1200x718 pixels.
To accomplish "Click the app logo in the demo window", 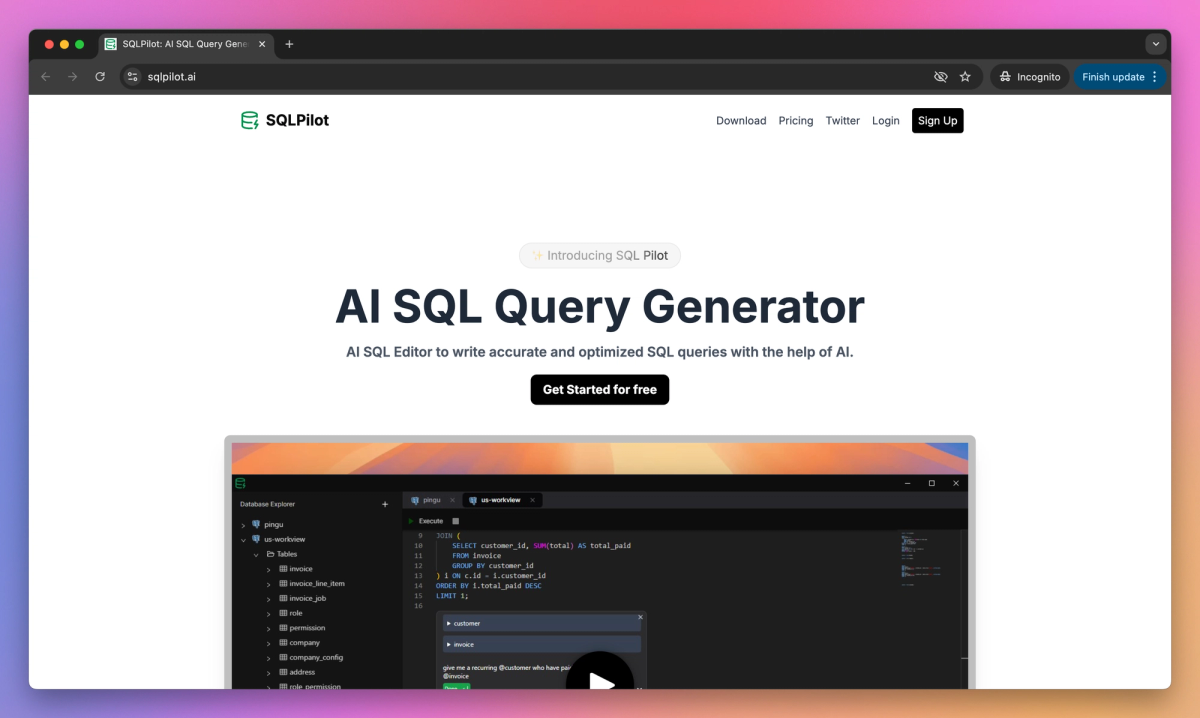I will 240,483.
